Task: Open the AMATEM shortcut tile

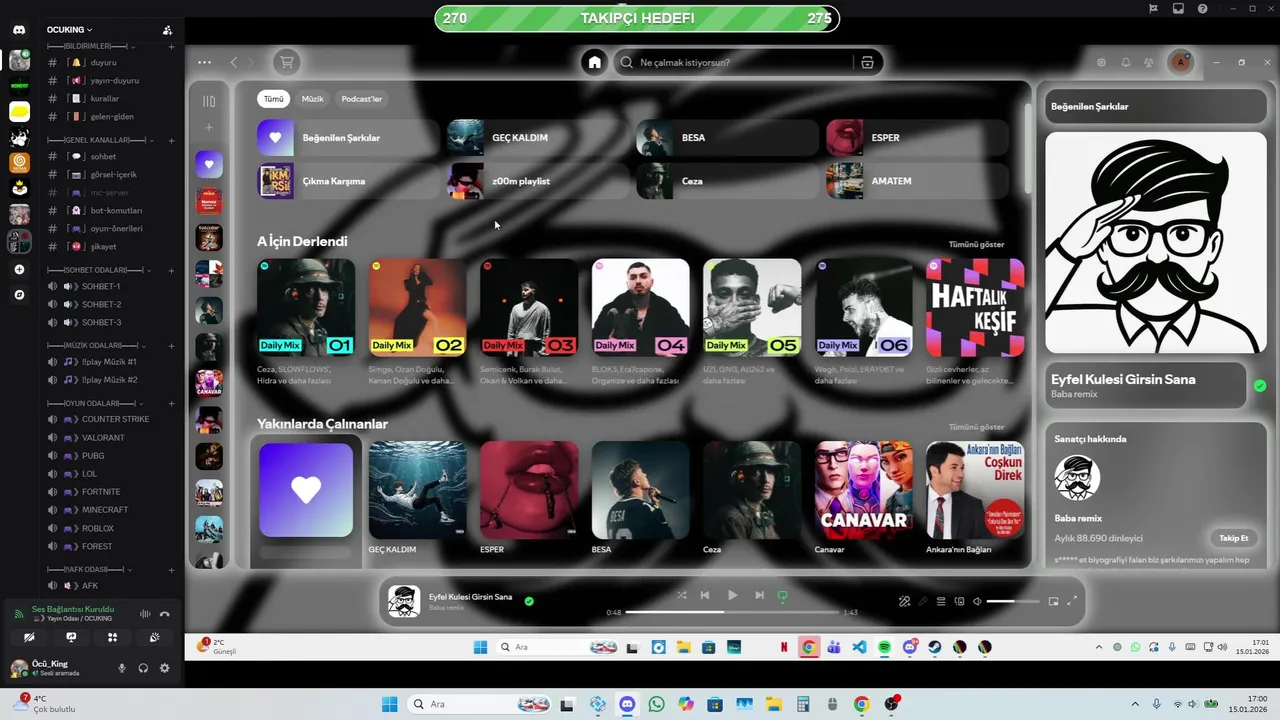Action: coord(917,181)
